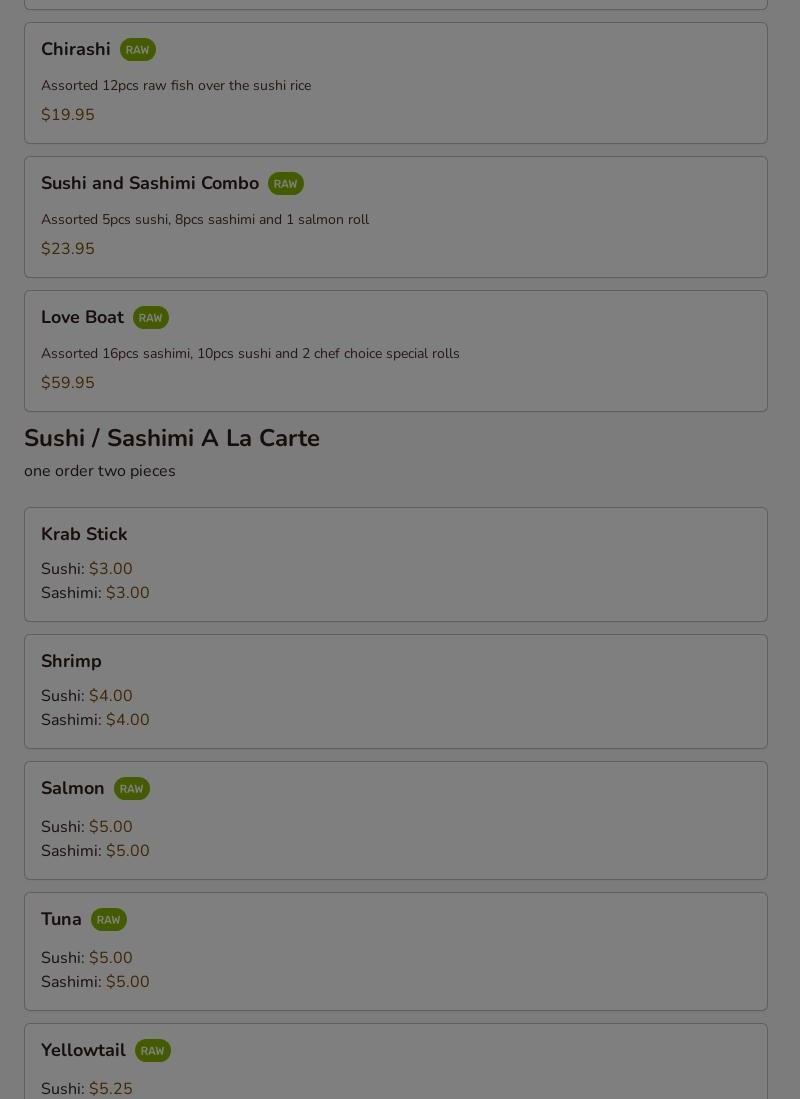This screenshot has height=1099, width=800.
Task: Click the RAW badge next to Chirashi
Action: [x=137, y=50]
